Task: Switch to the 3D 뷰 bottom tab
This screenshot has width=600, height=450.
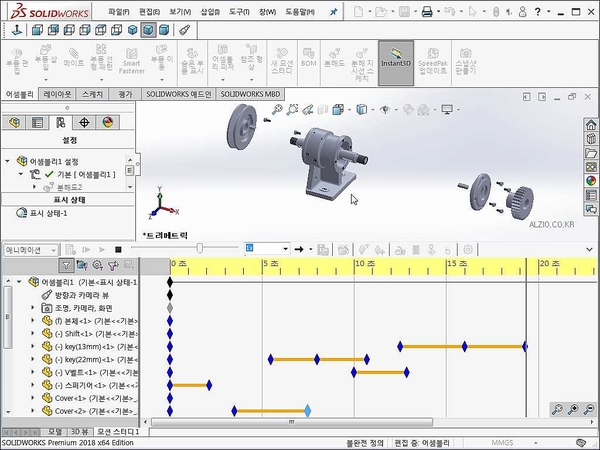Action: [80, 432]
